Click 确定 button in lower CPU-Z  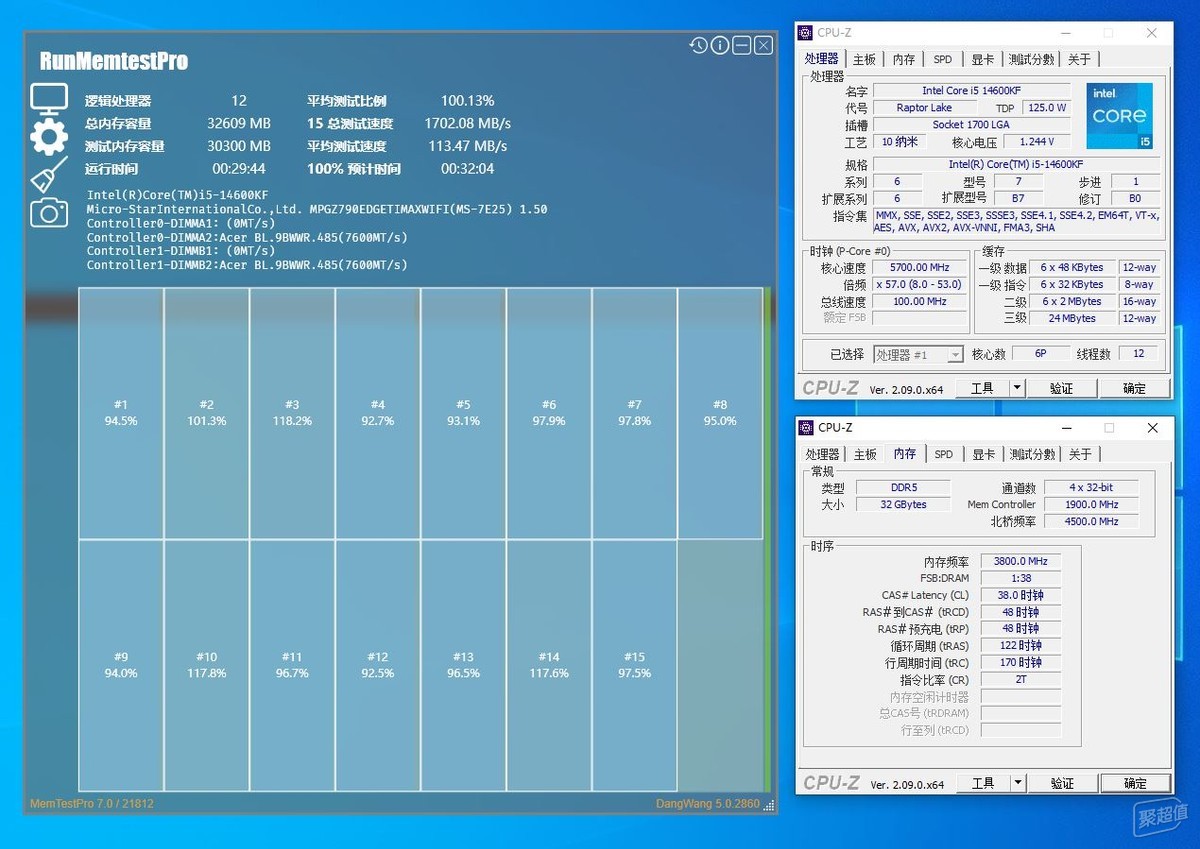click(x=1135, y=783)
